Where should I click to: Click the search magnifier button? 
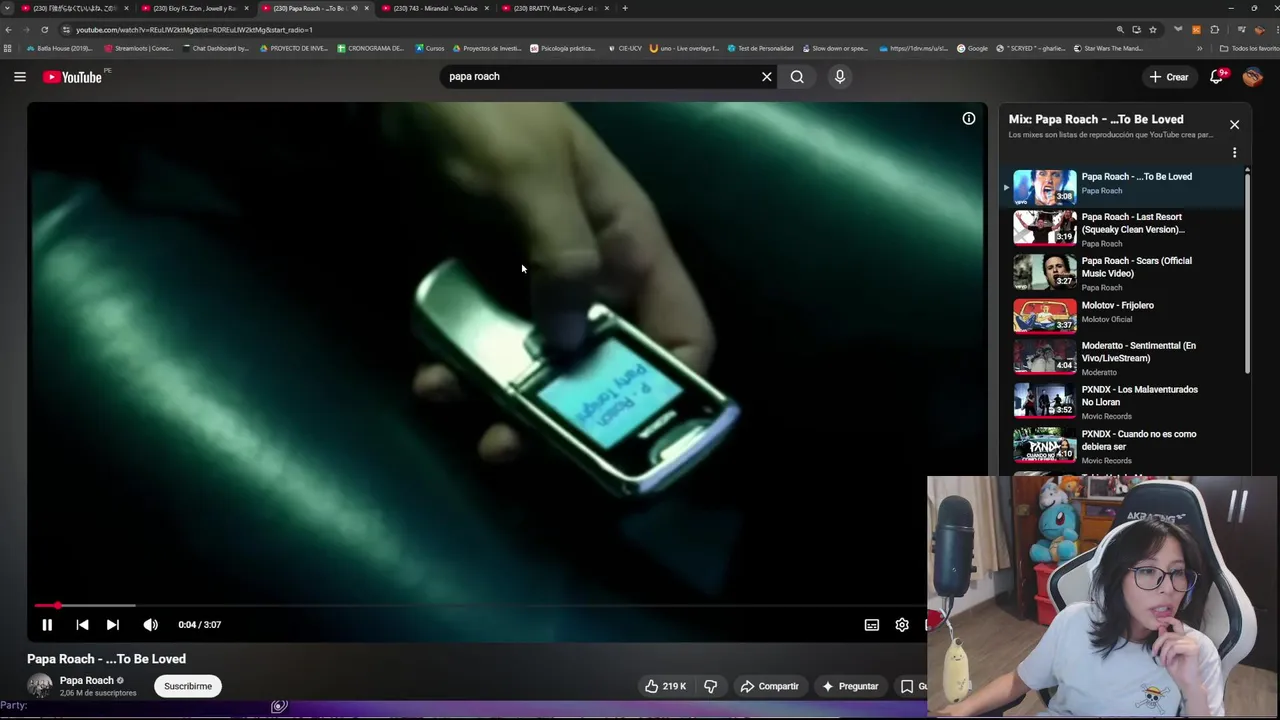click(797, 76)
